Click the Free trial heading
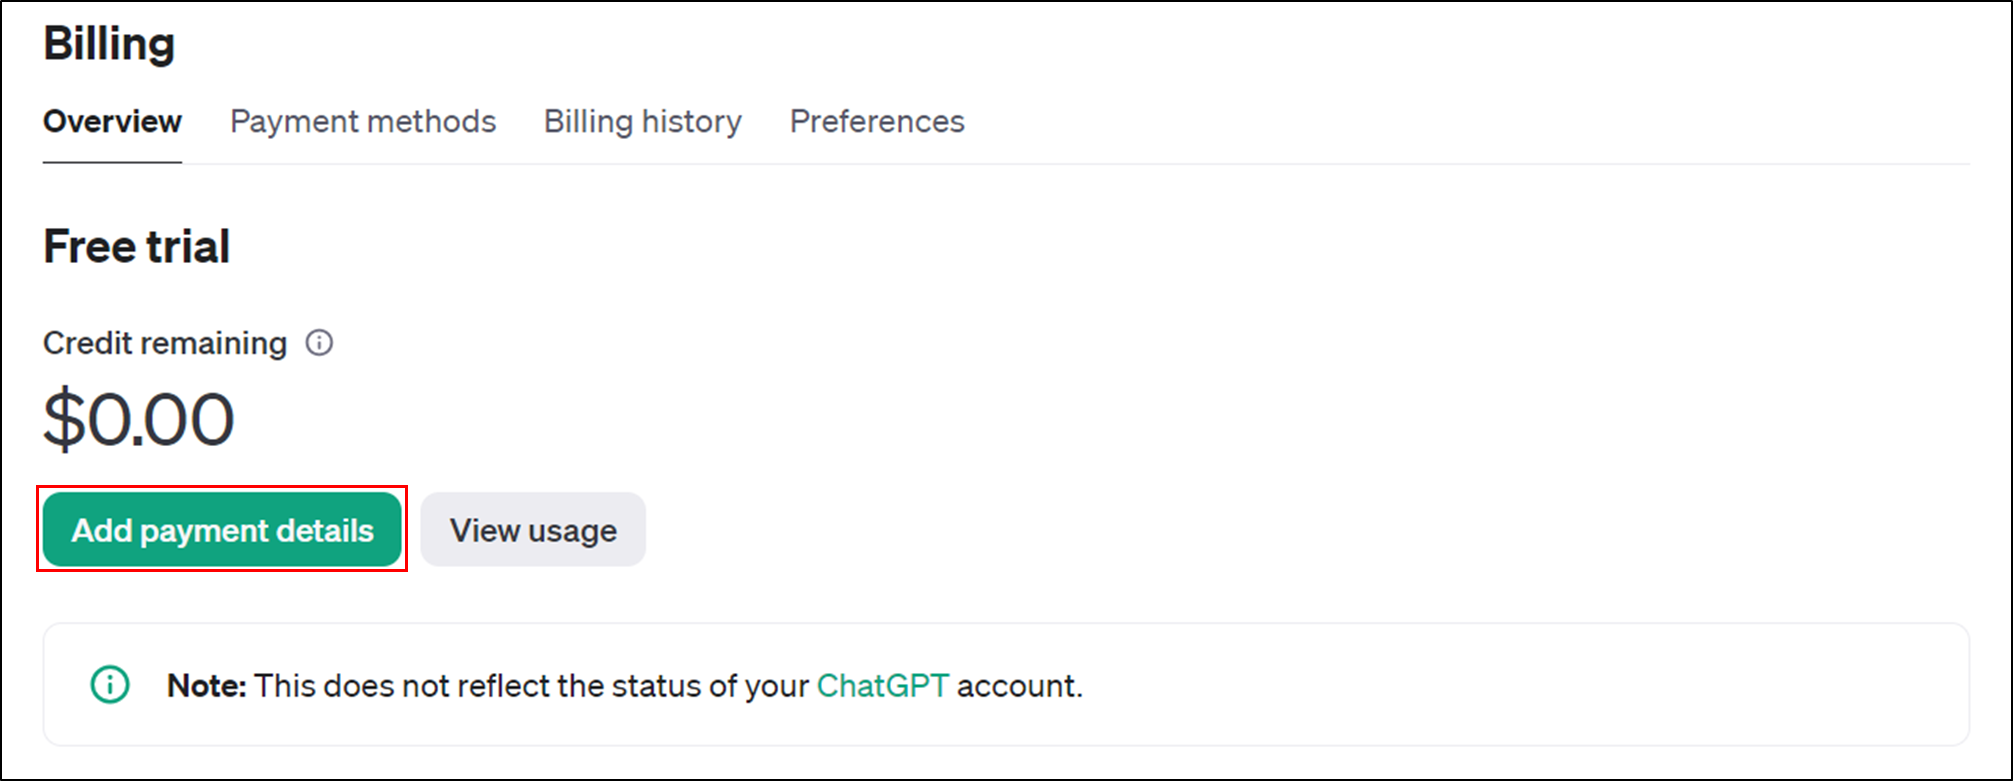 coord(136,246)
